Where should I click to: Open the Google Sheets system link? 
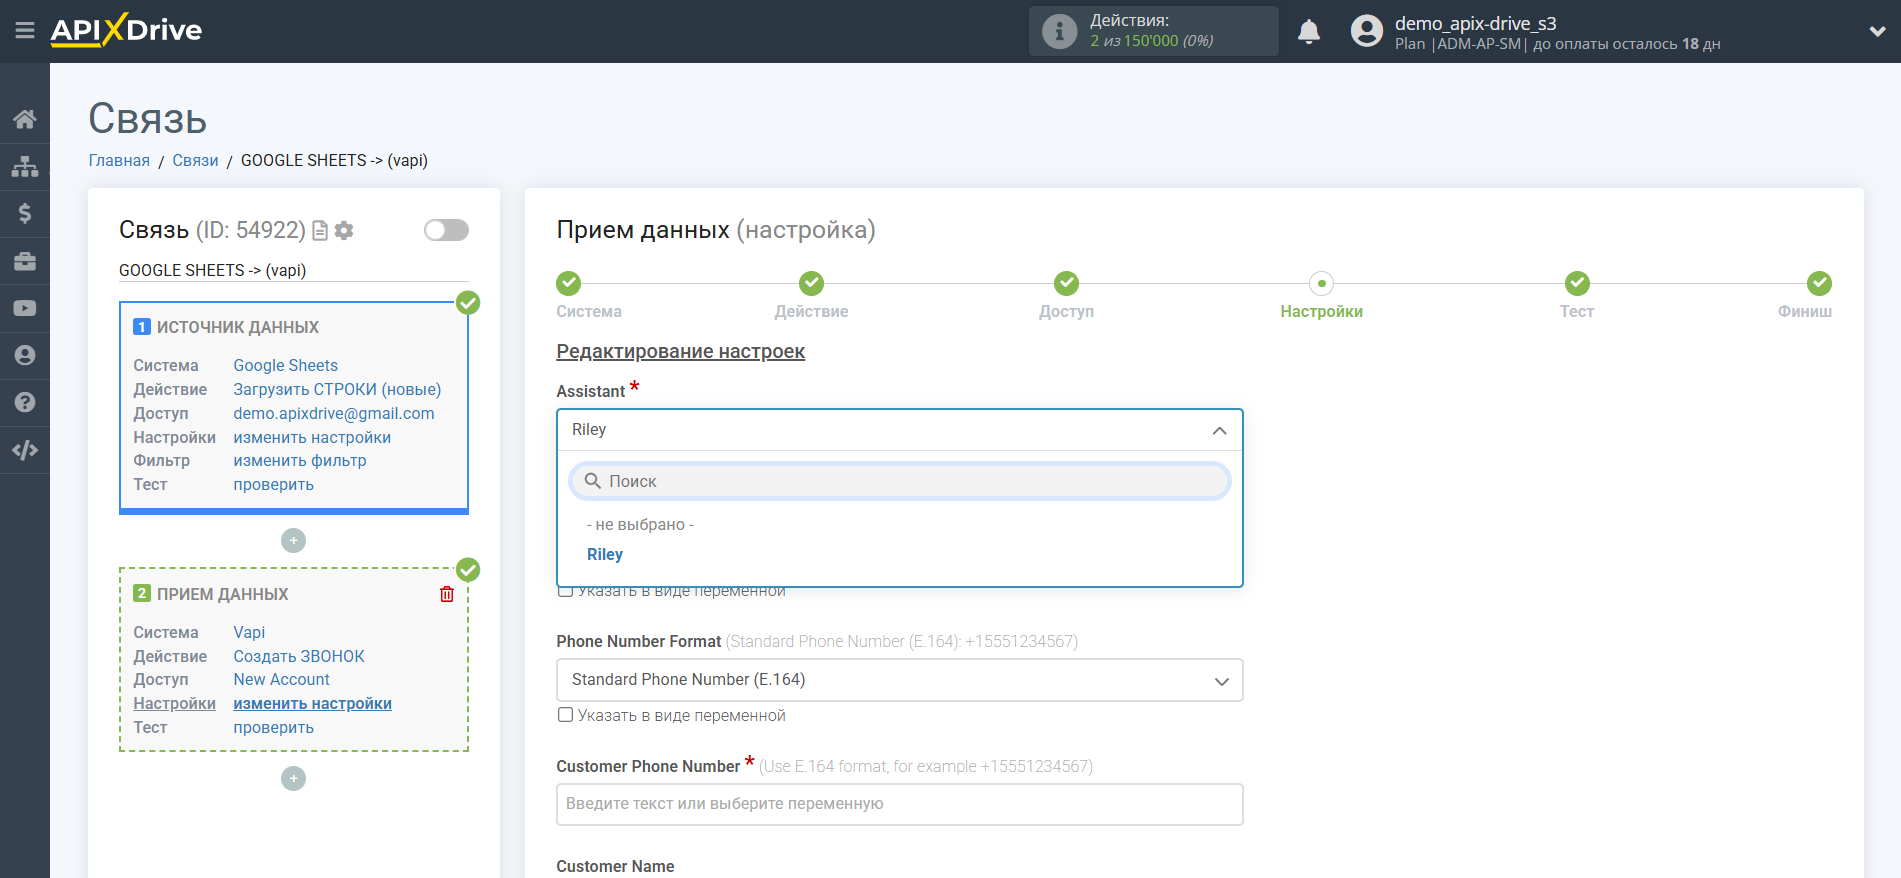tap(286, 366)
